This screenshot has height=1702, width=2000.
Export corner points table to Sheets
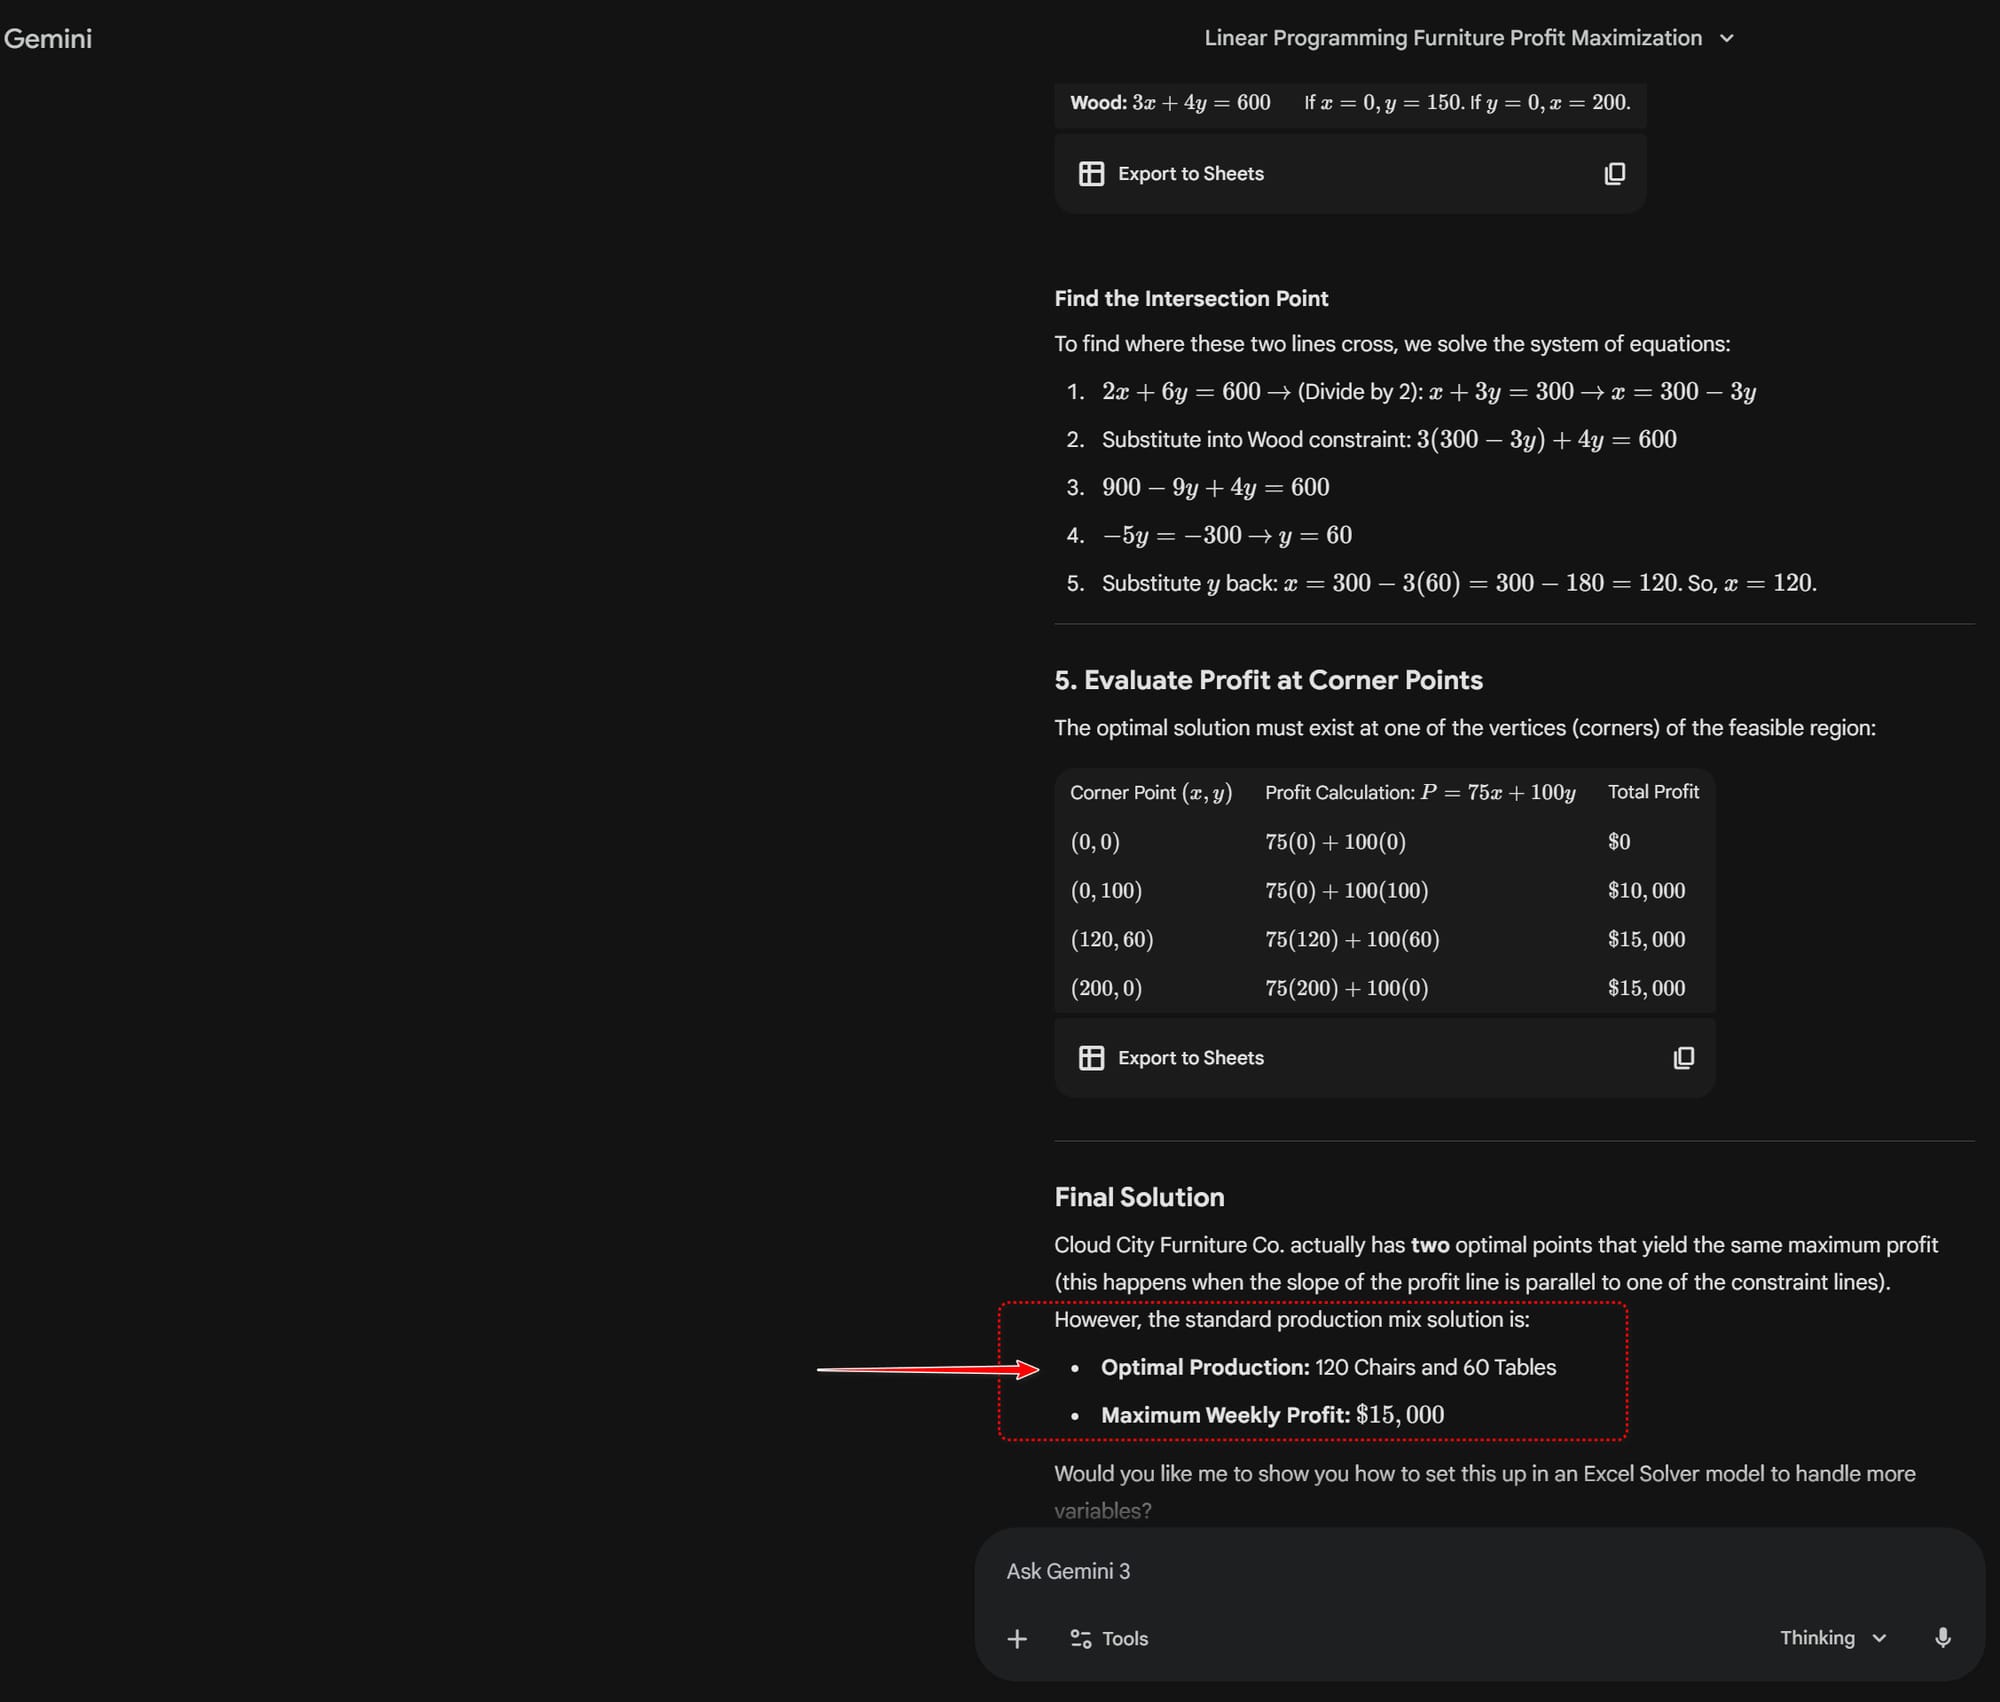point(1171,1058)
